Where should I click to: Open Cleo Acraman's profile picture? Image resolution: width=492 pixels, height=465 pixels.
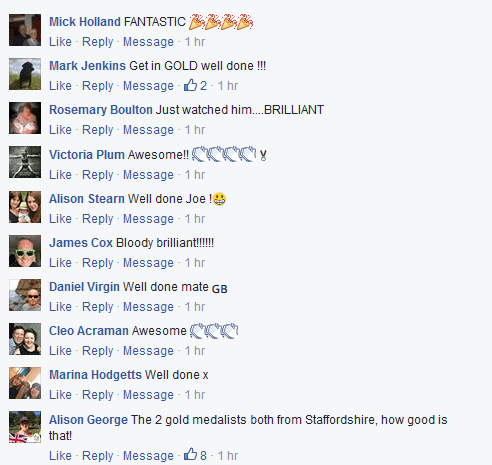pyautogui.click(x=25, y=339)
